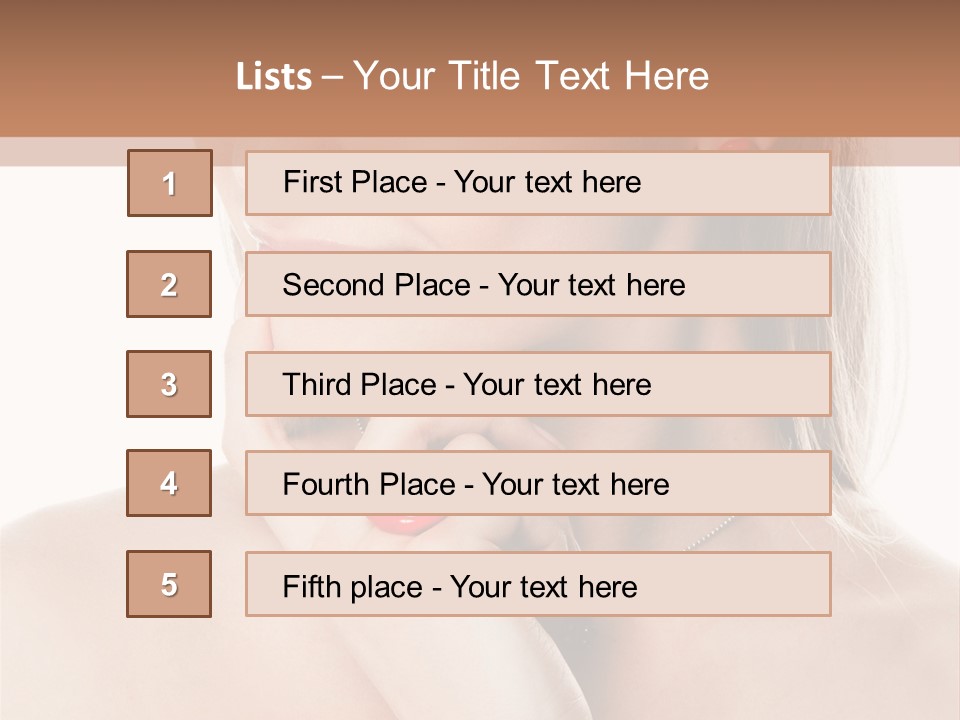Click the bold word "Lists" in title
Screen dimensions: 960x720
pos(274,76)
